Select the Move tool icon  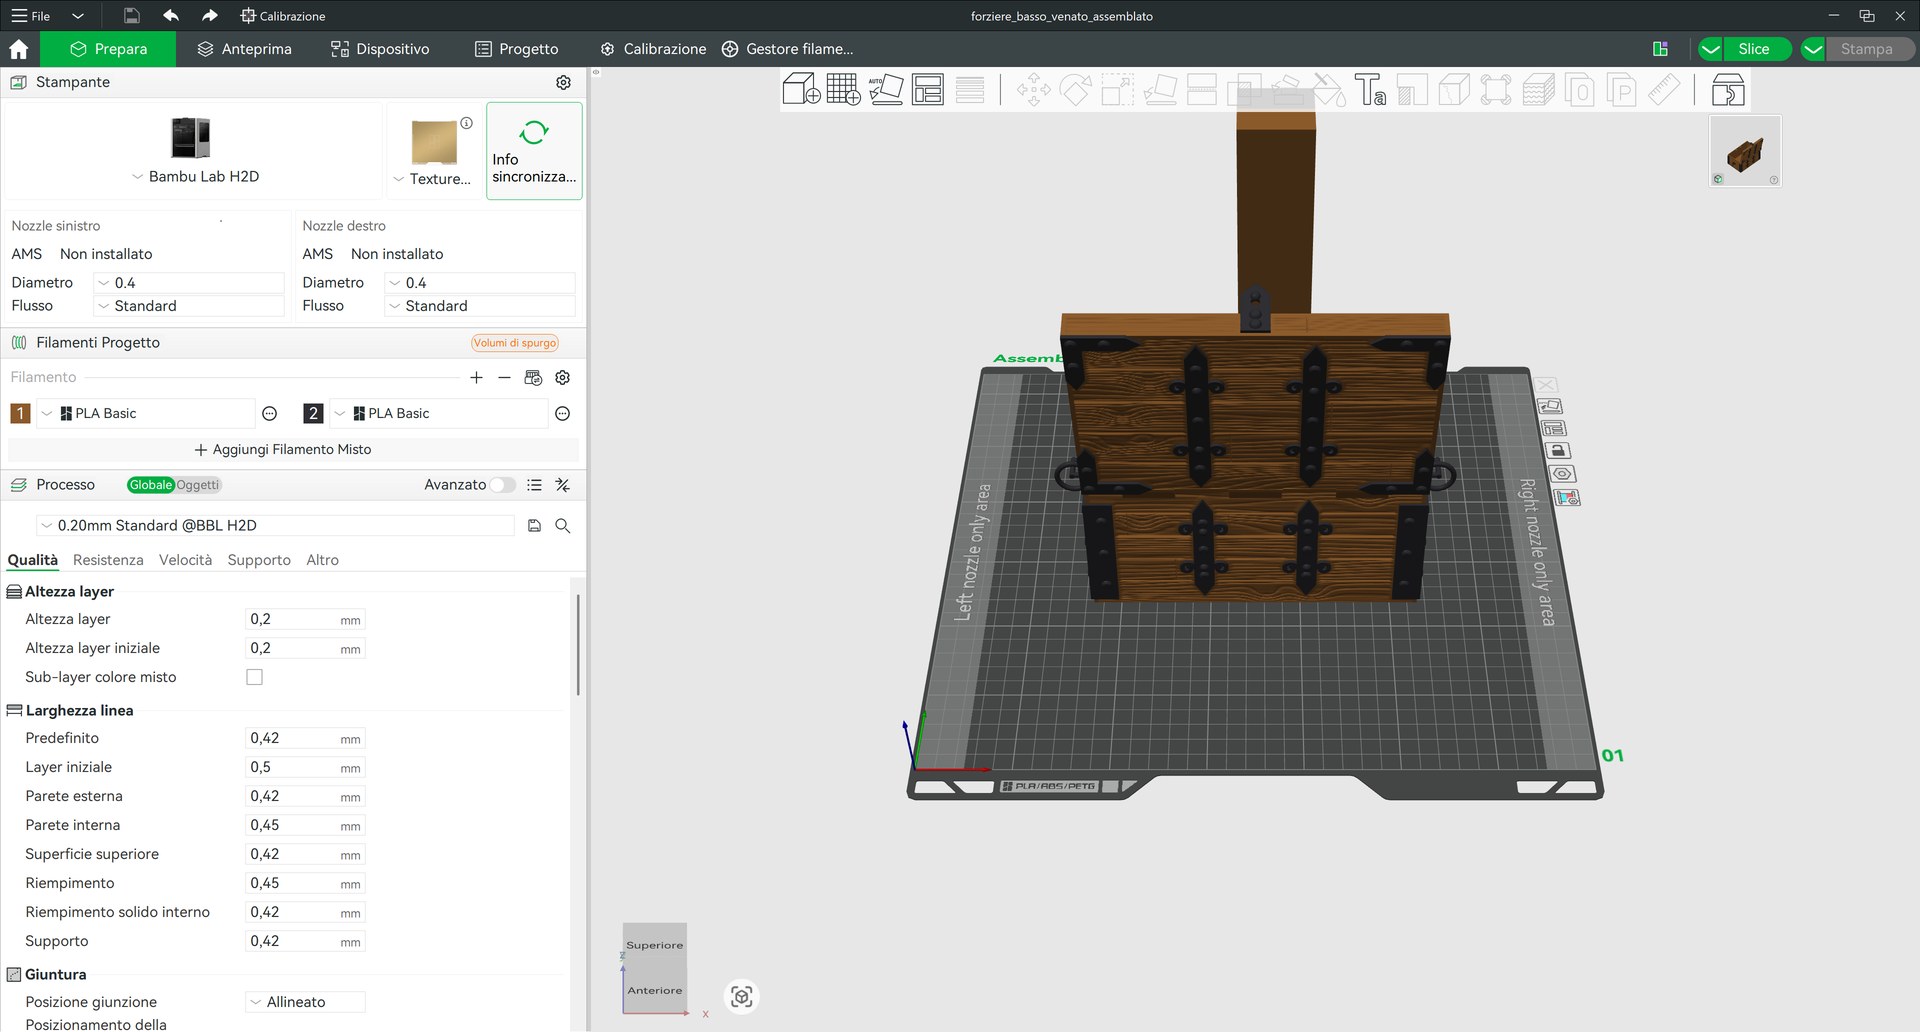[x=1033, y=90]
